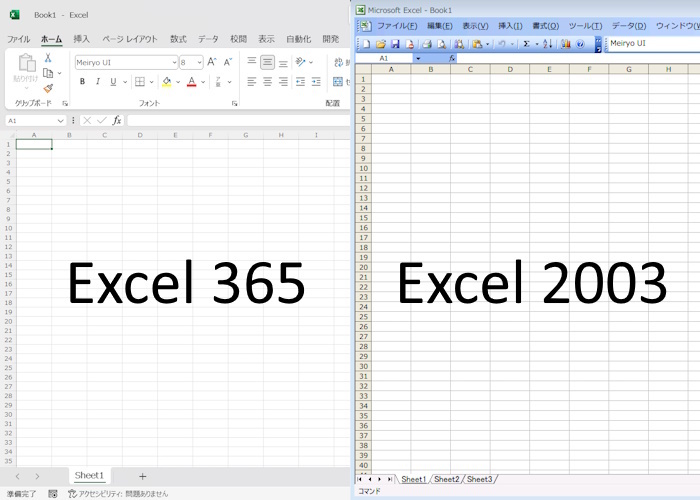Screen dimensions: 700x500
Task: Toggle Top Align in Excel 365 alignment group
Action: (252, 62)
